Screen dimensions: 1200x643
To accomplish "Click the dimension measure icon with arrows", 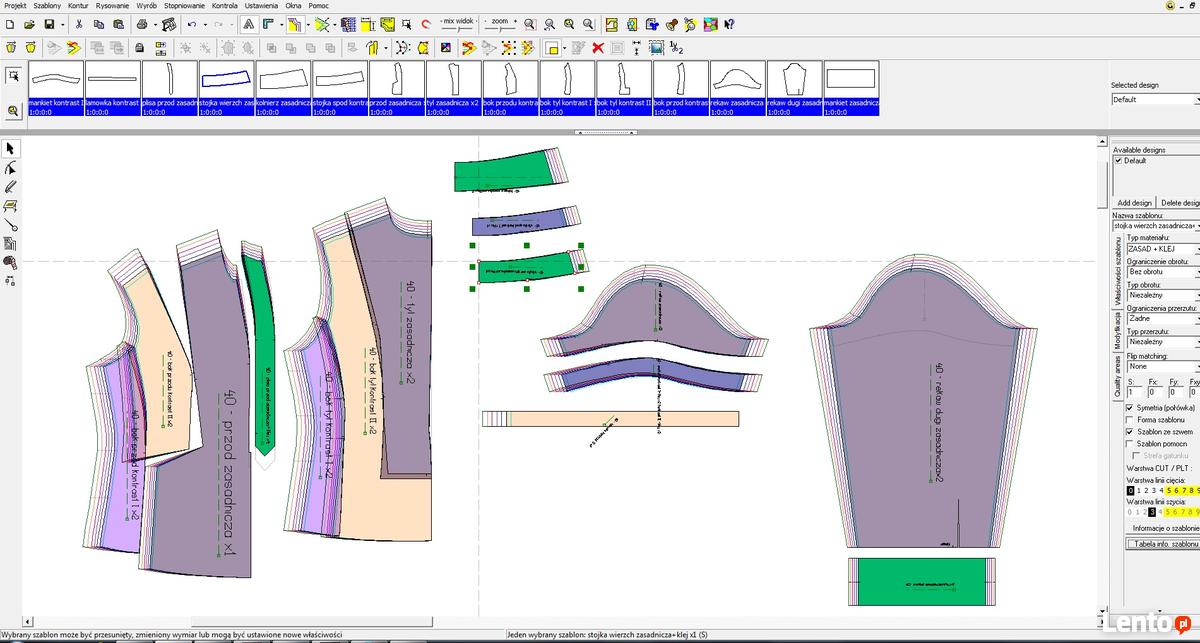I will [x=636, y=47].
